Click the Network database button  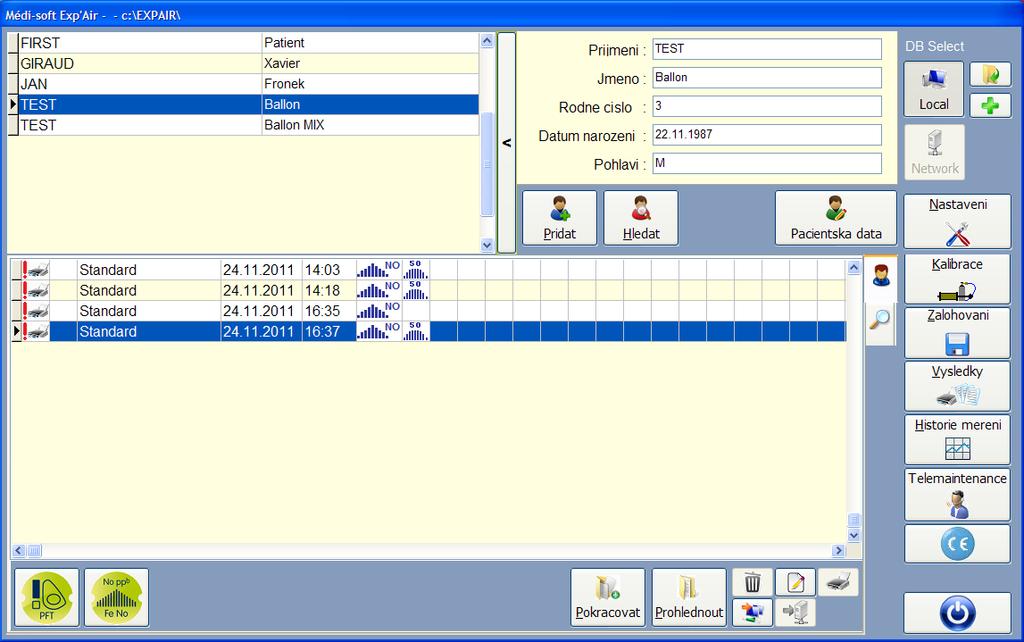tap(935, 152)
